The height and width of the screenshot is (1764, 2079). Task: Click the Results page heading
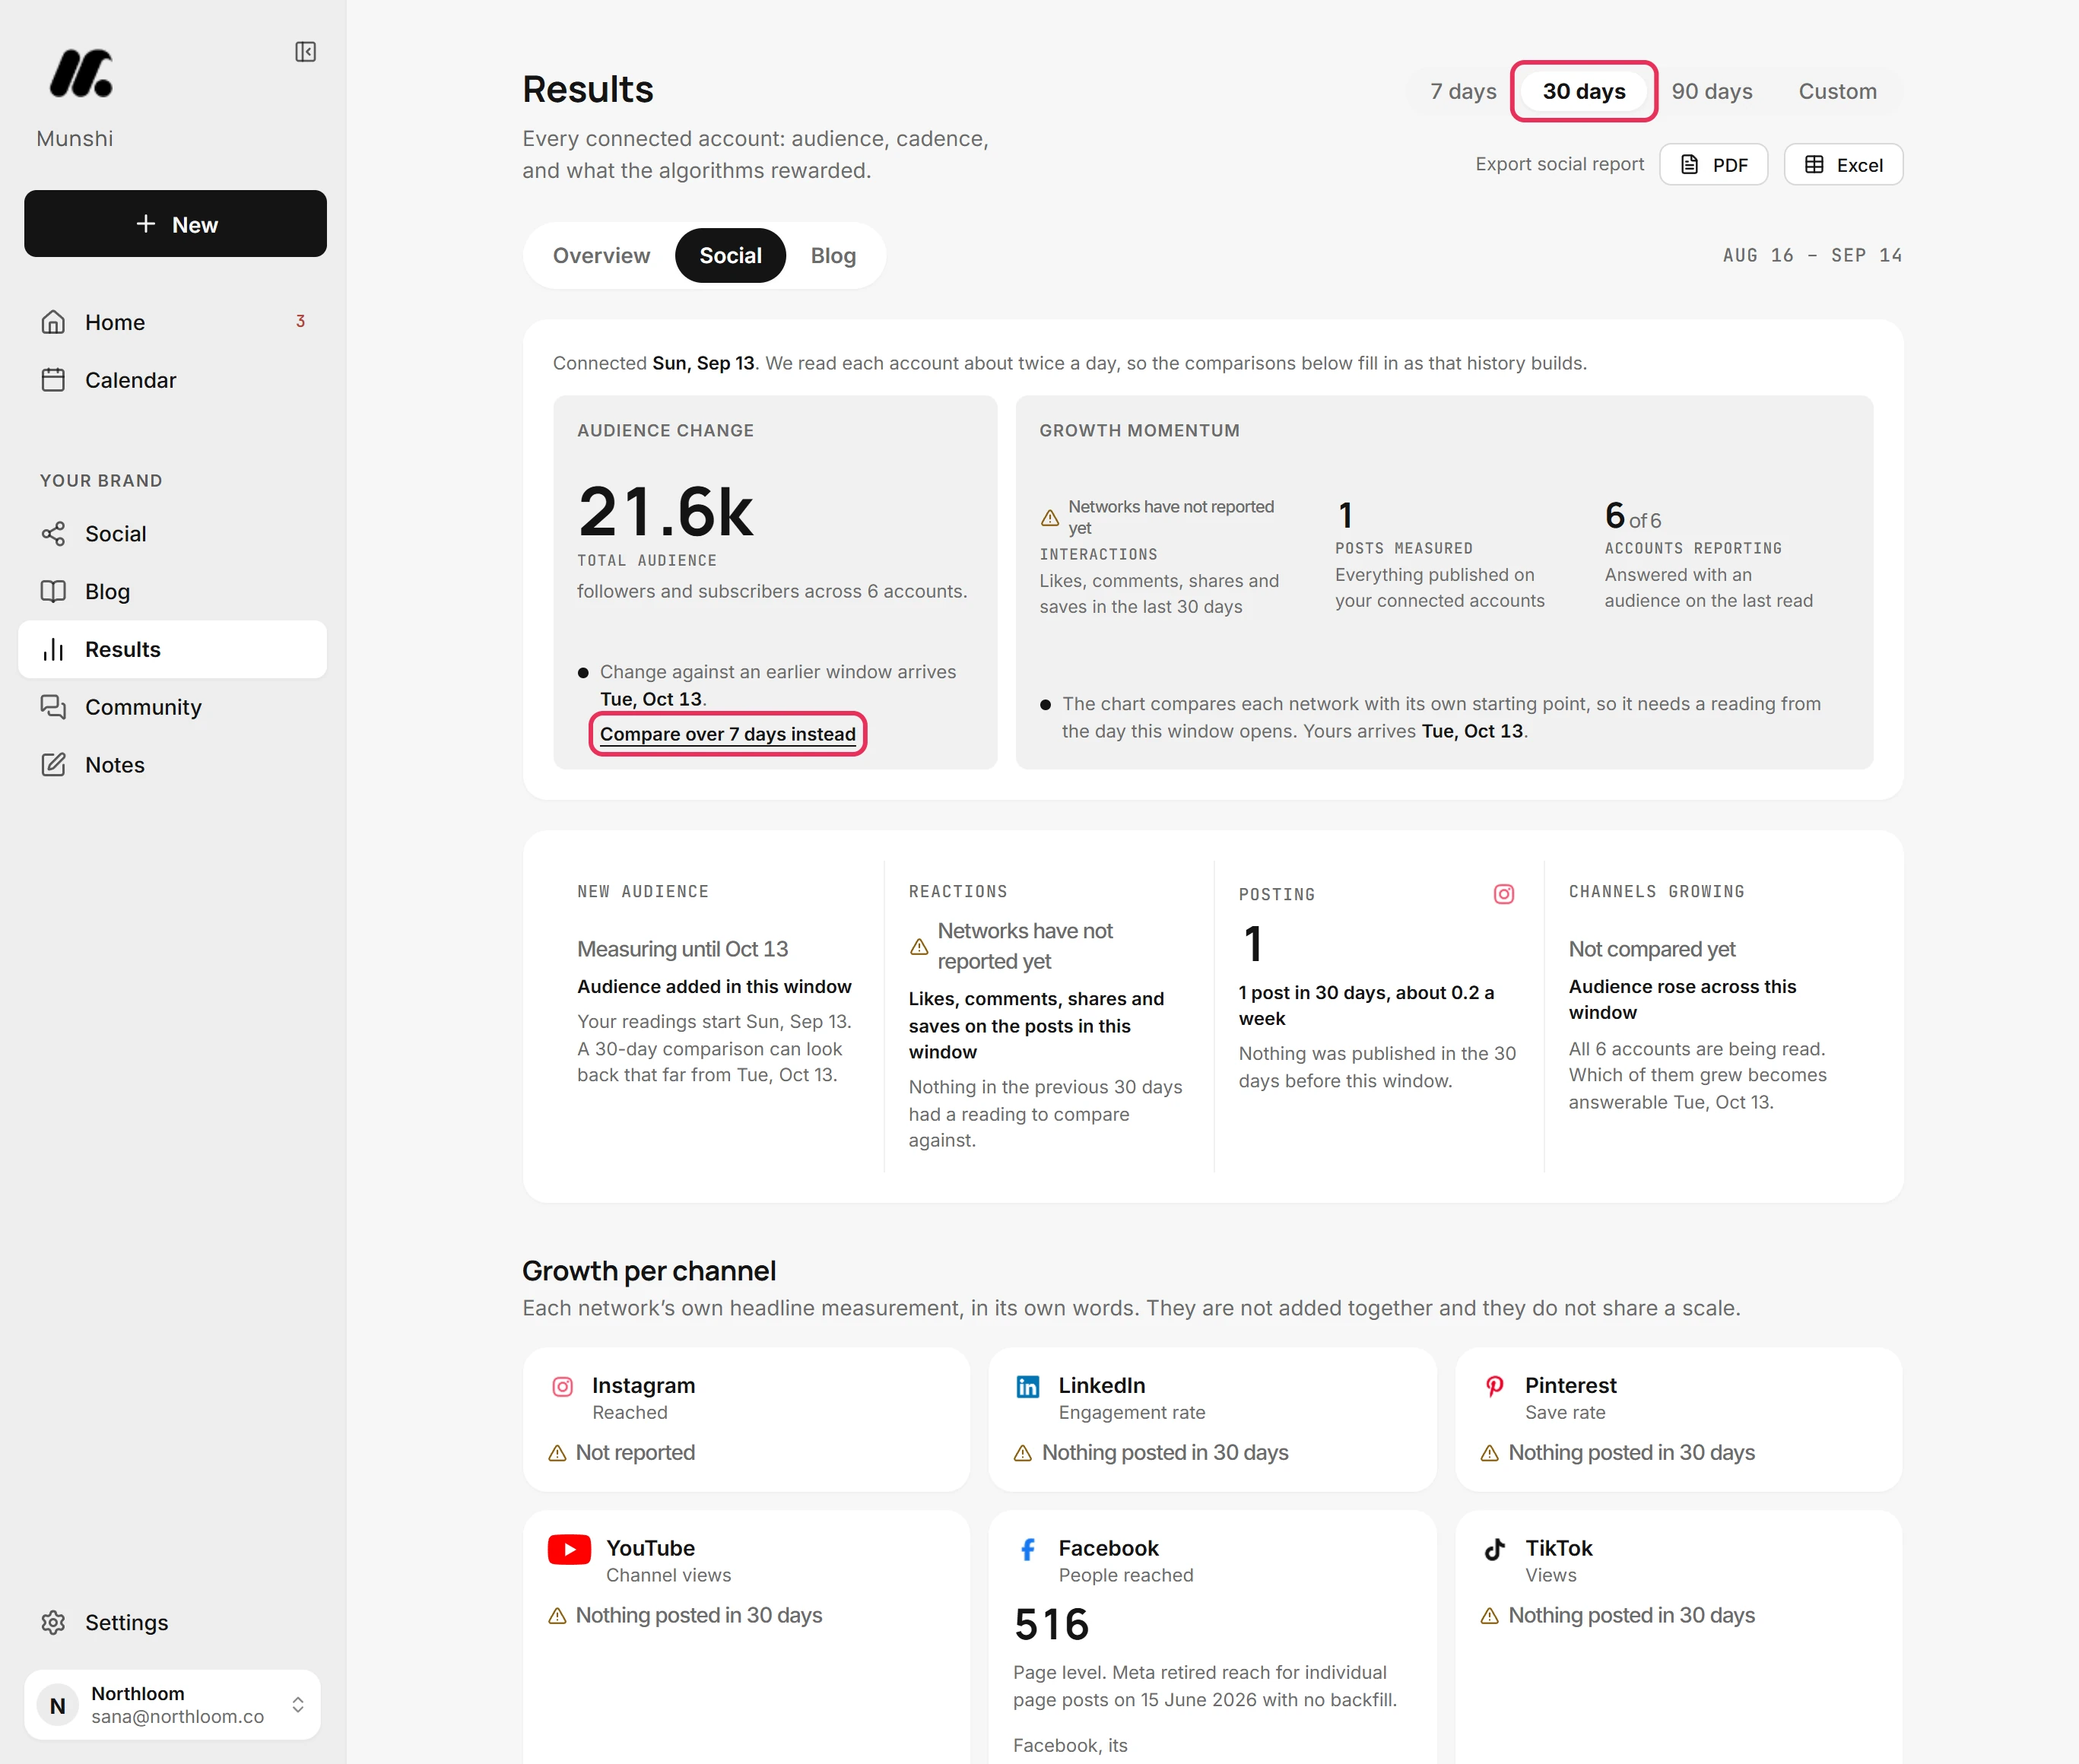pyautogui.click(x=588, y=89)
